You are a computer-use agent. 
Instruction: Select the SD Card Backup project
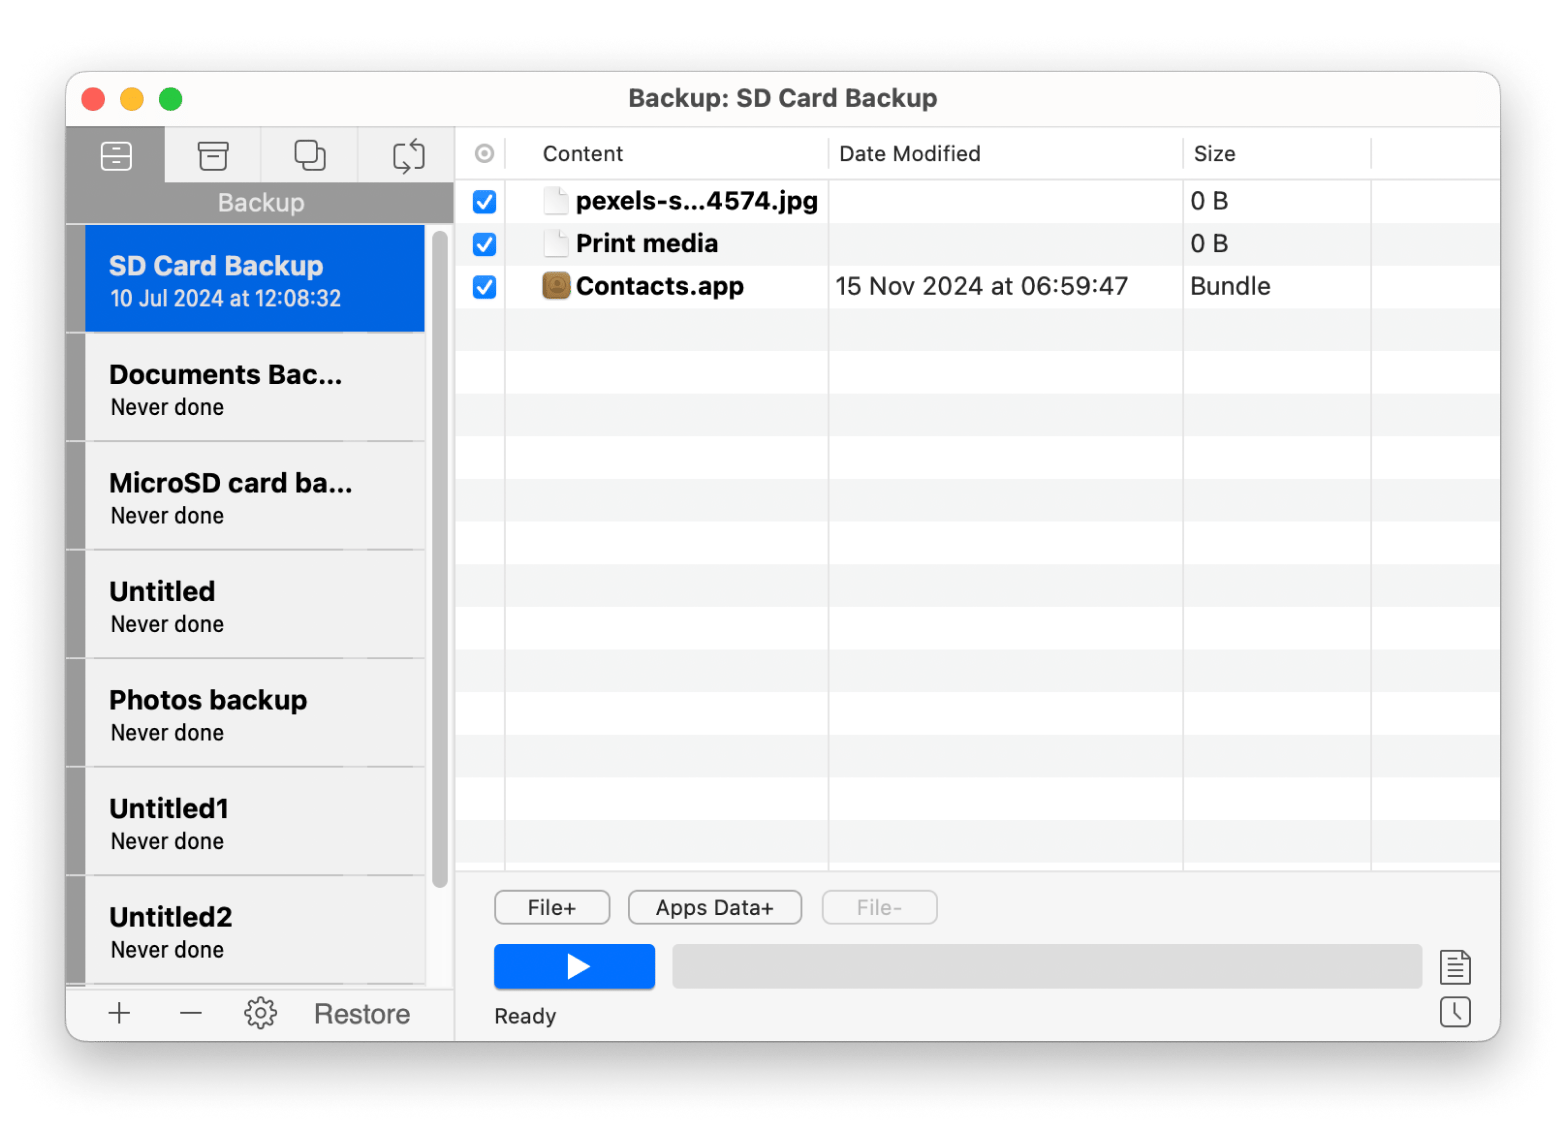(x=255, y=279)
